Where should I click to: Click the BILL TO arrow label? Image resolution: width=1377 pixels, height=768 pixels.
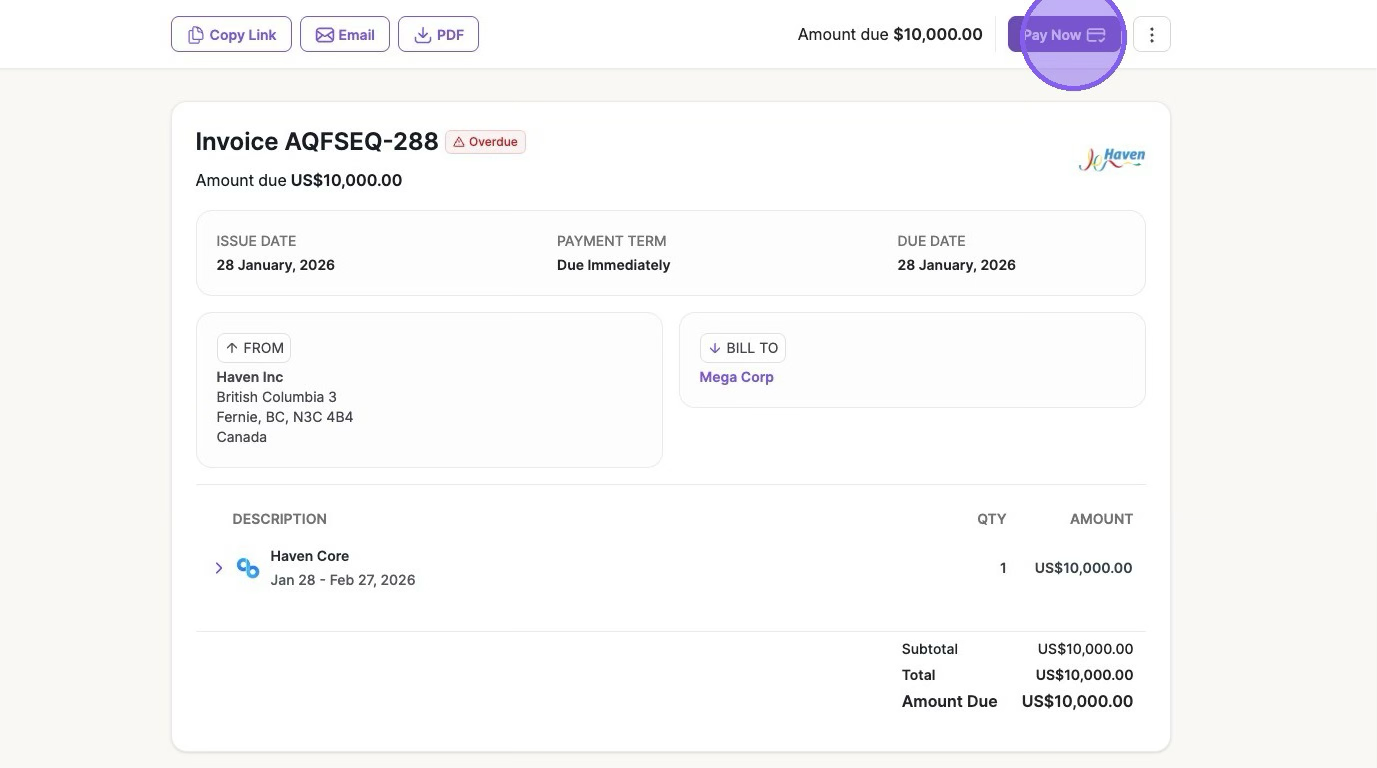click(742, 348)
